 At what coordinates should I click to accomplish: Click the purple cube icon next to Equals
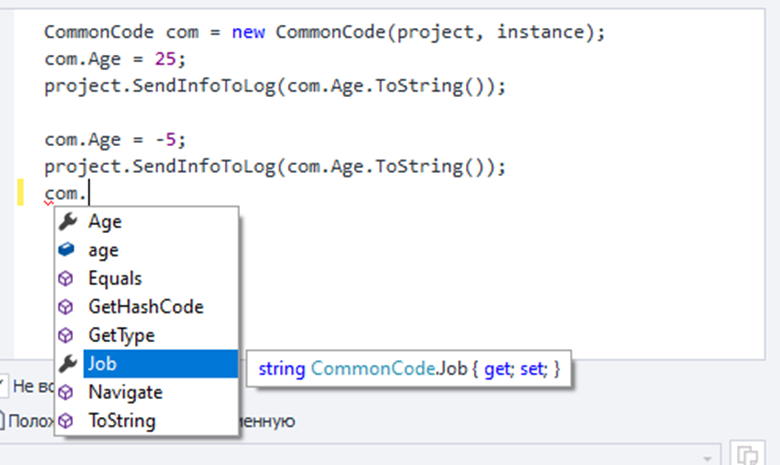(69, 279)
